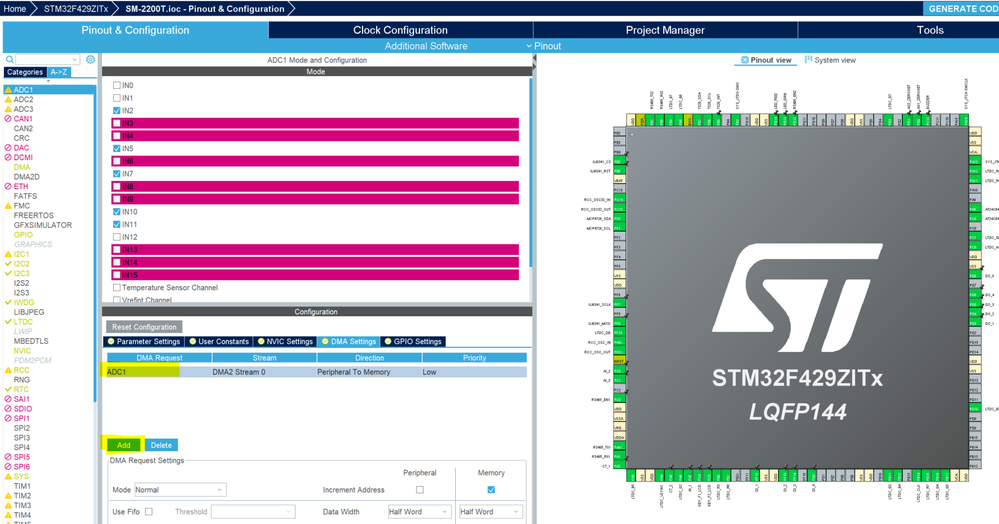Click the Pinout view chip icon
Image resolution: width=999 pixels, height=524 pixels.
pos(744,60)
